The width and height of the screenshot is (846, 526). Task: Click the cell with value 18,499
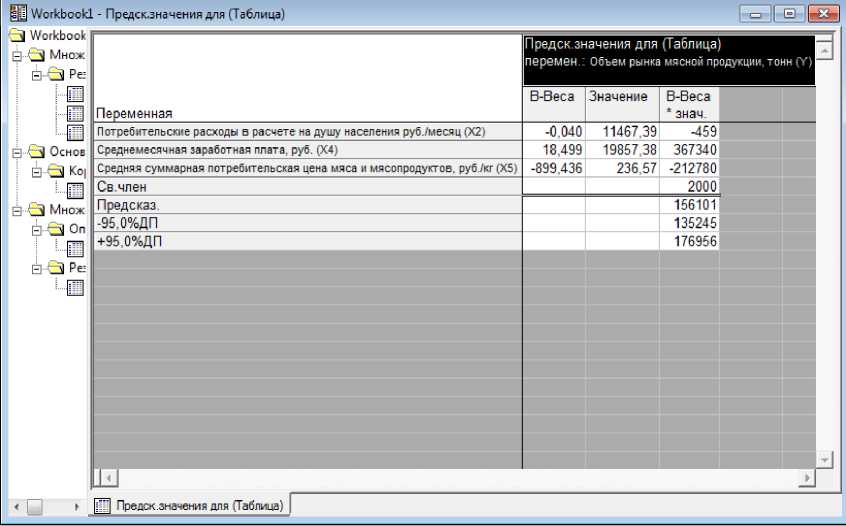click(554, 150)
